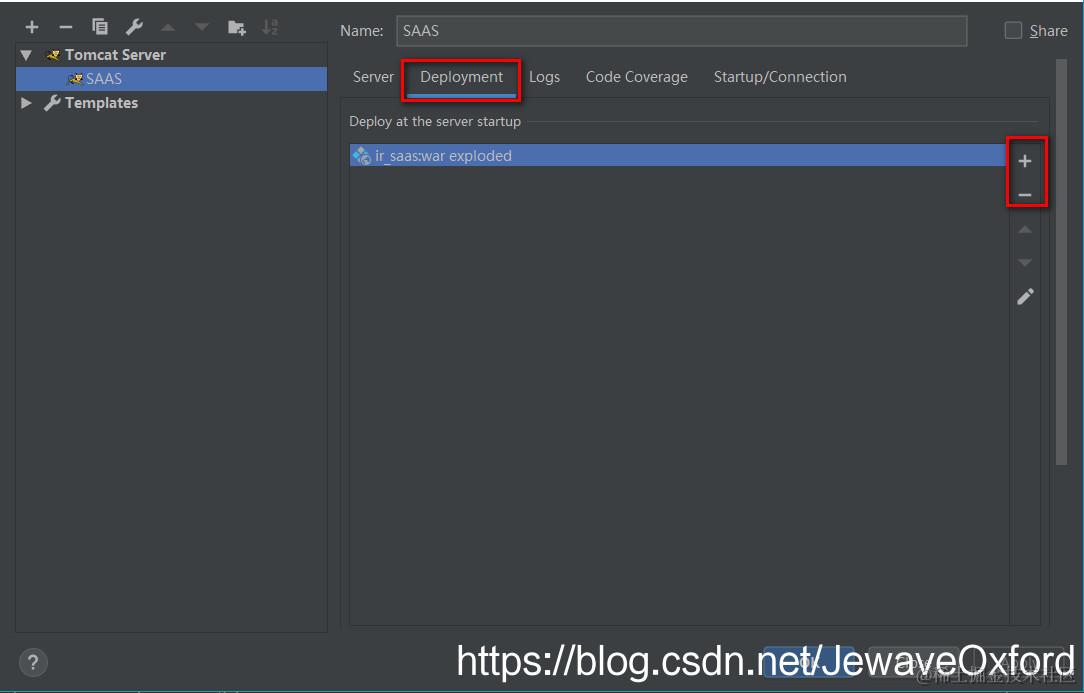Screen dimensions: 1084x693
Task: Expand the Templates tree node
Action: (x=26, y=103)
